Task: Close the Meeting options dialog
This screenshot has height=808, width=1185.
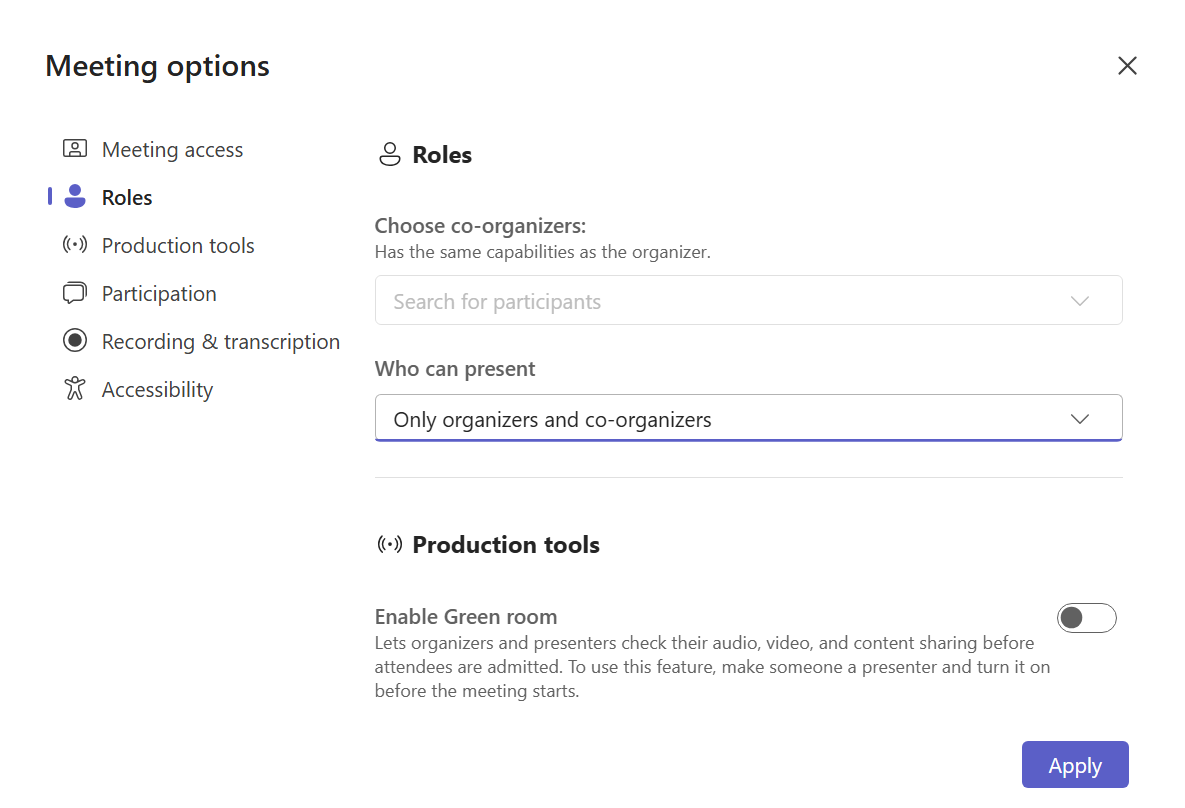Action: point(1127,66)
